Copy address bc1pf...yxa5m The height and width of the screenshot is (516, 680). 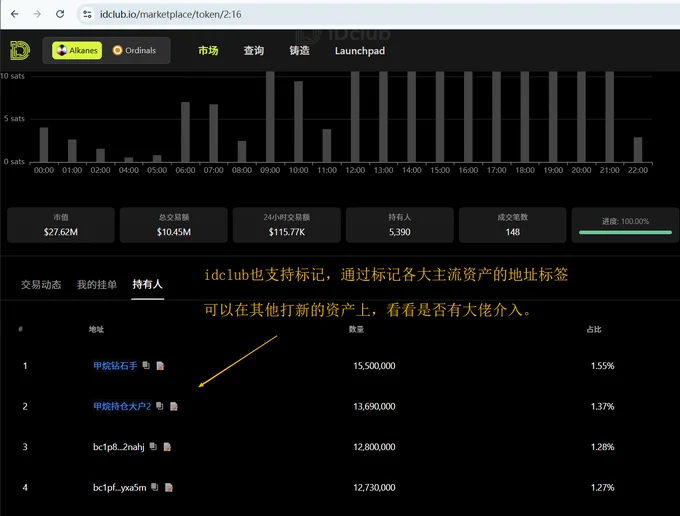pyautogui.click(x=155, y=487)
